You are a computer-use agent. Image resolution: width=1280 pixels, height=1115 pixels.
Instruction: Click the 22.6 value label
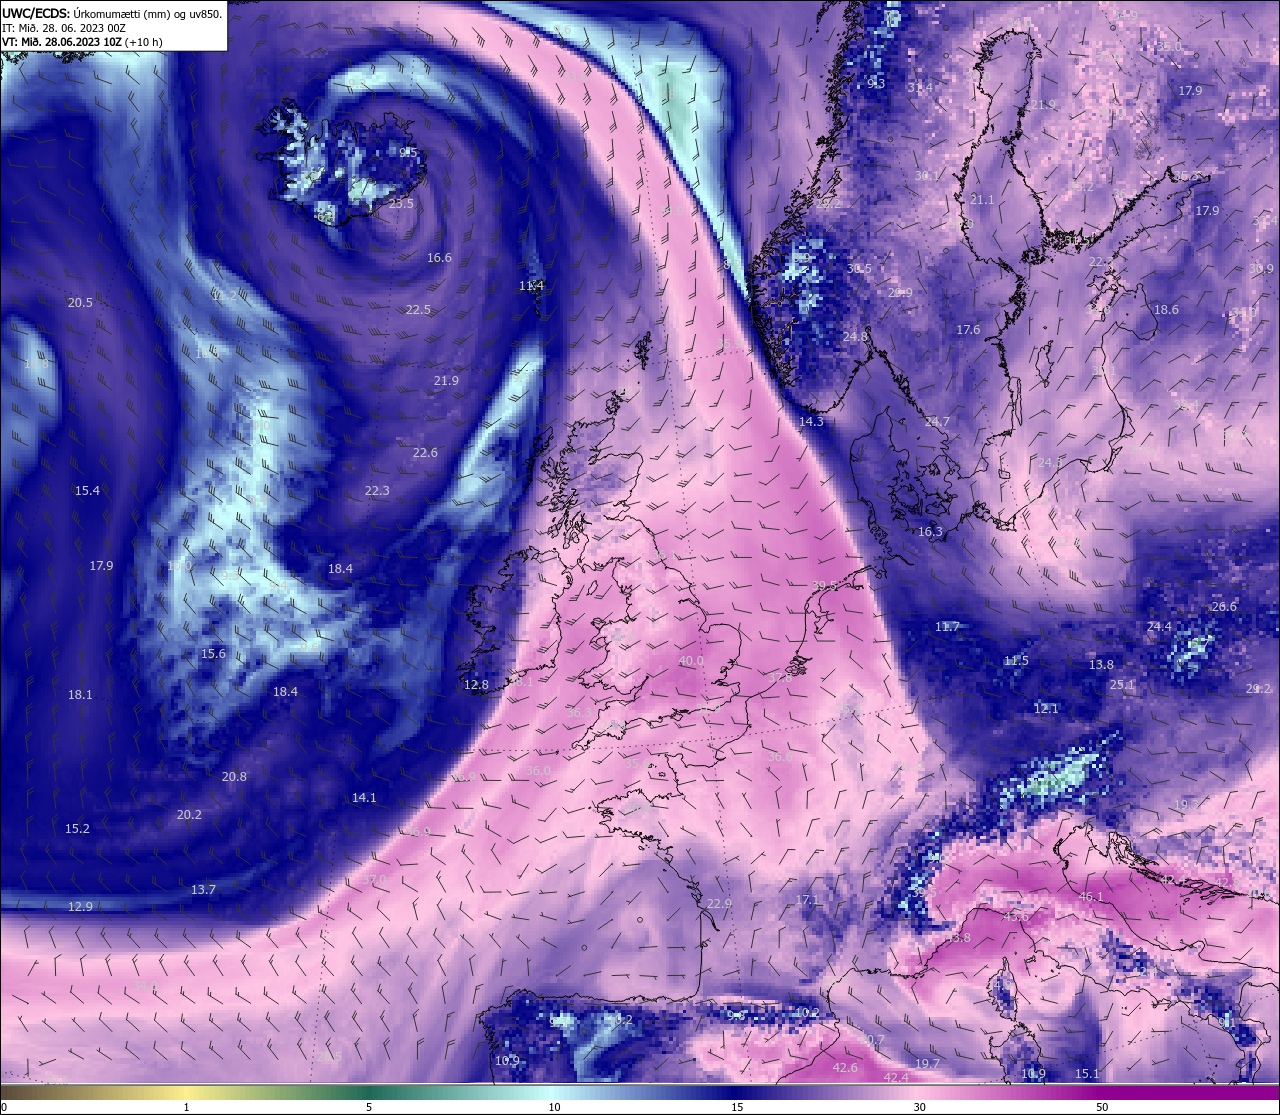(x=425, y=453)
